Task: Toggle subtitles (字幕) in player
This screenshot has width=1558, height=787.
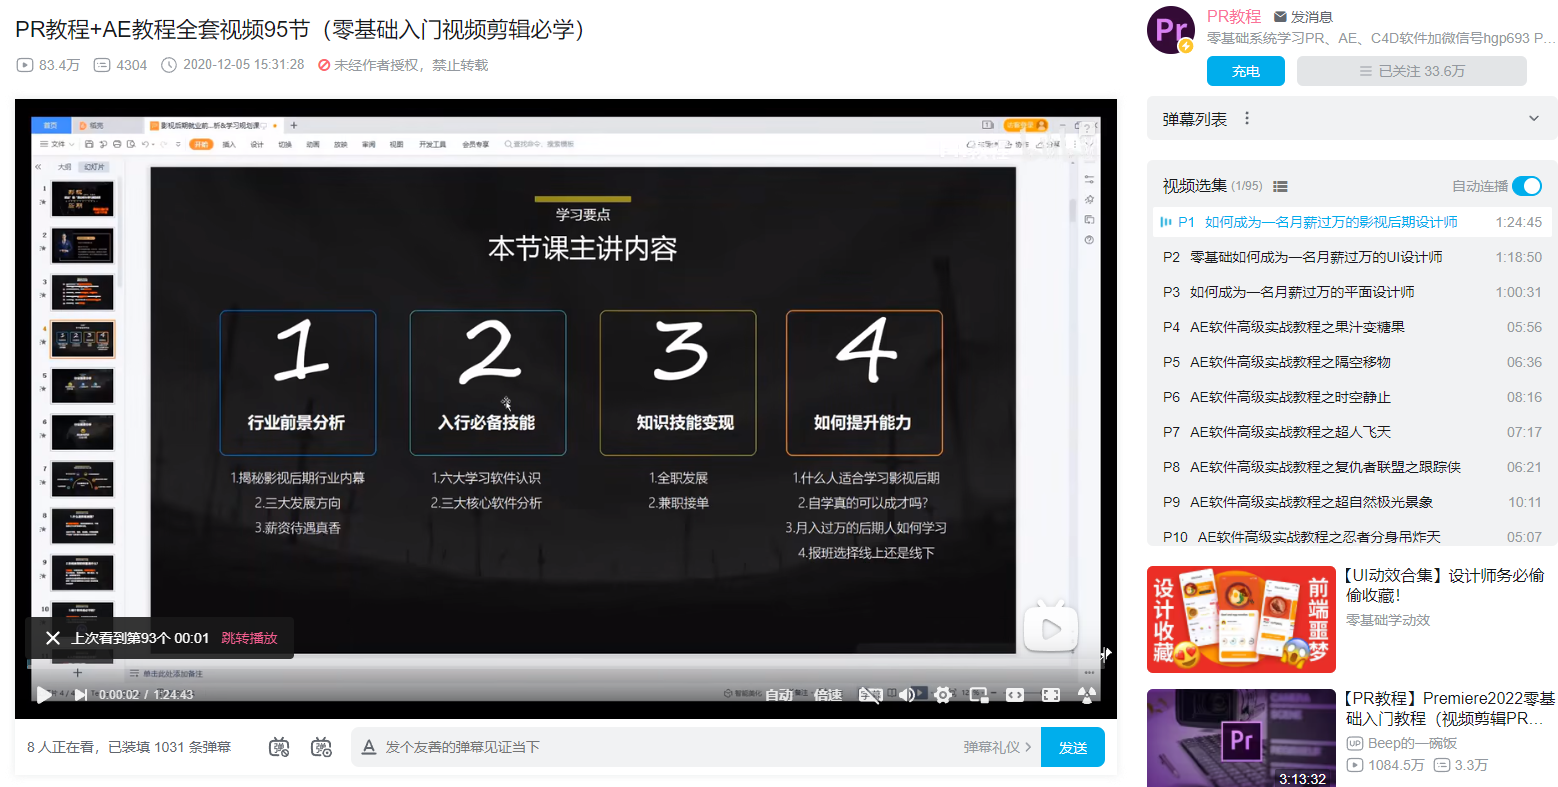Action: pos(870,695)
